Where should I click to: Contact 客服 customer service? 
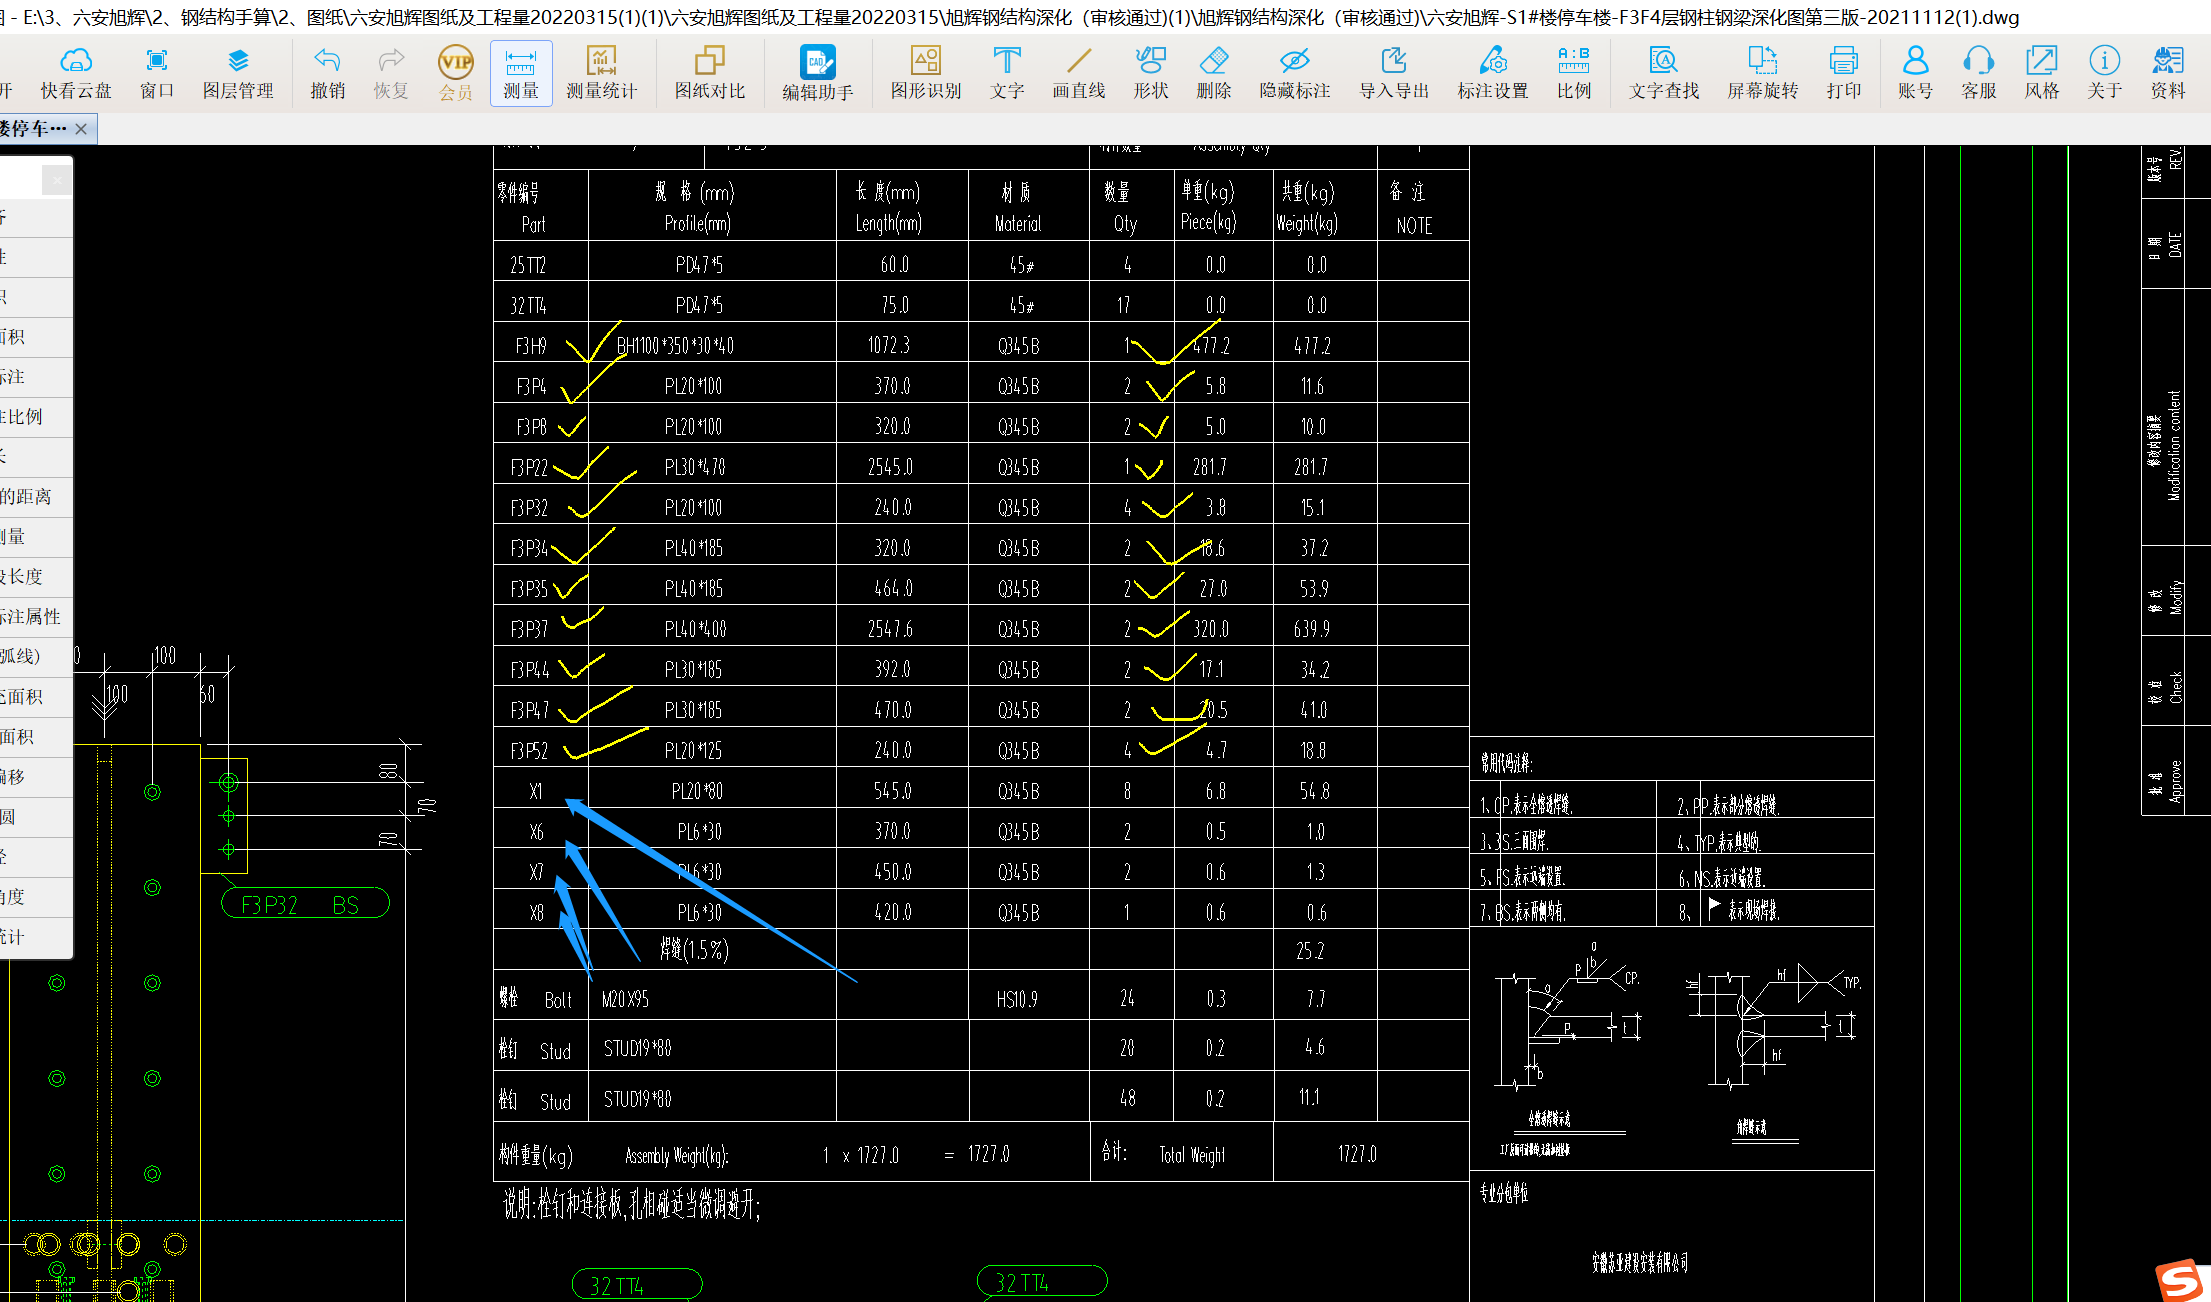1979,73
